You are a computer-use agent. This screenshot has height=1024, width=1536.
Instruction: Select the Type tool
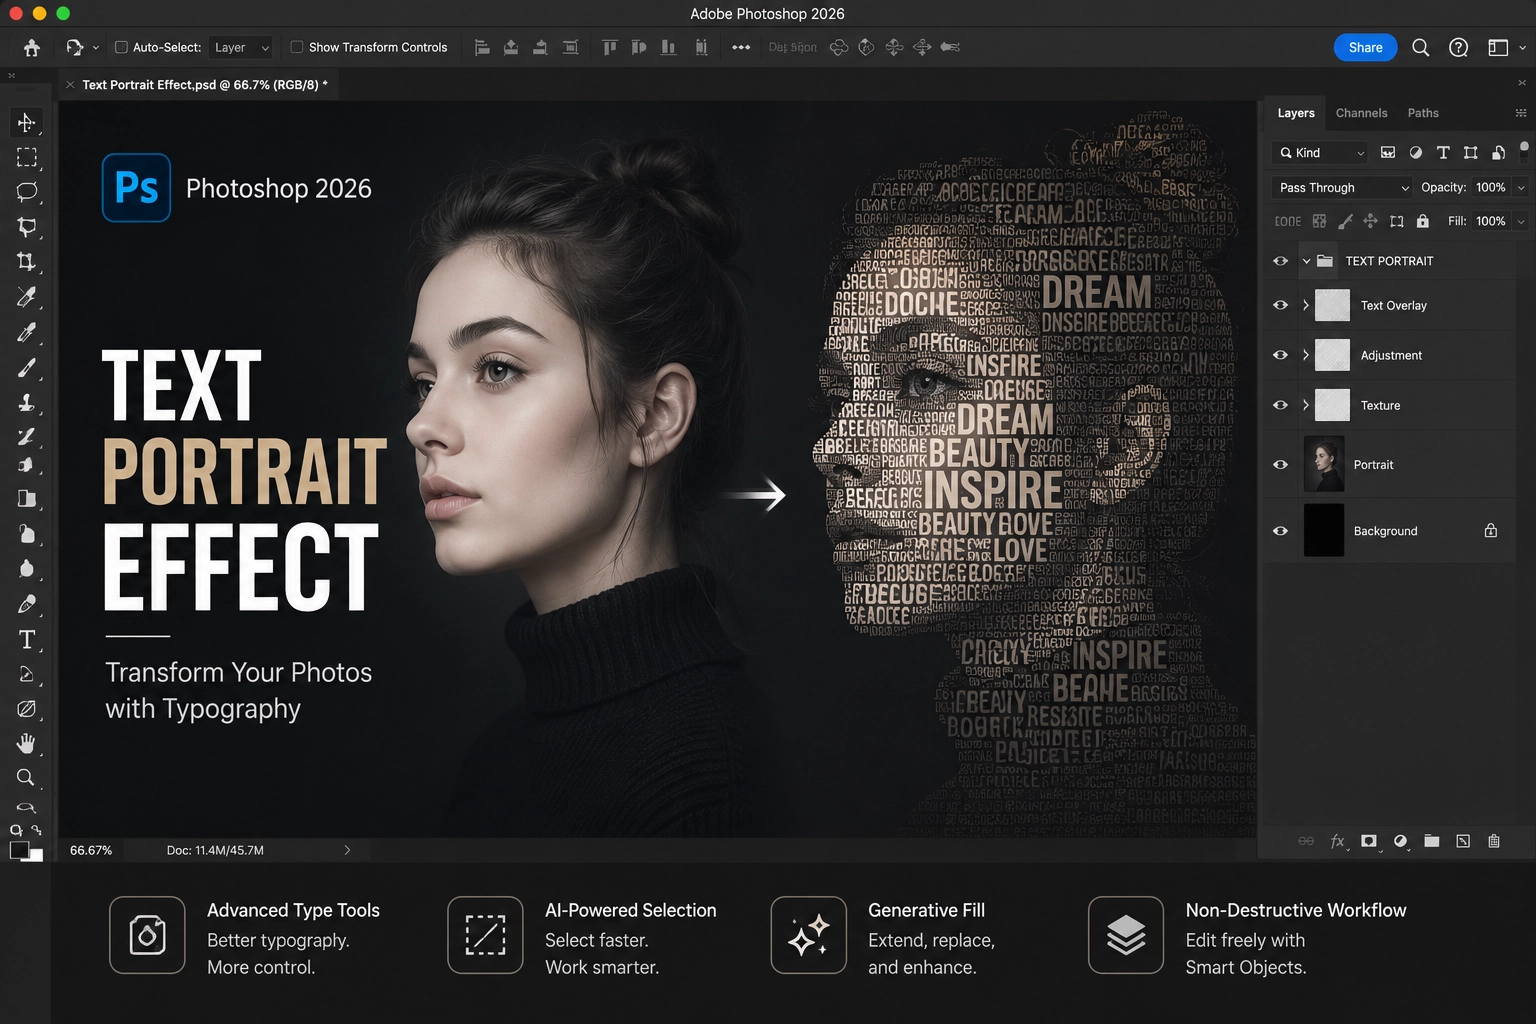(26, 640)
